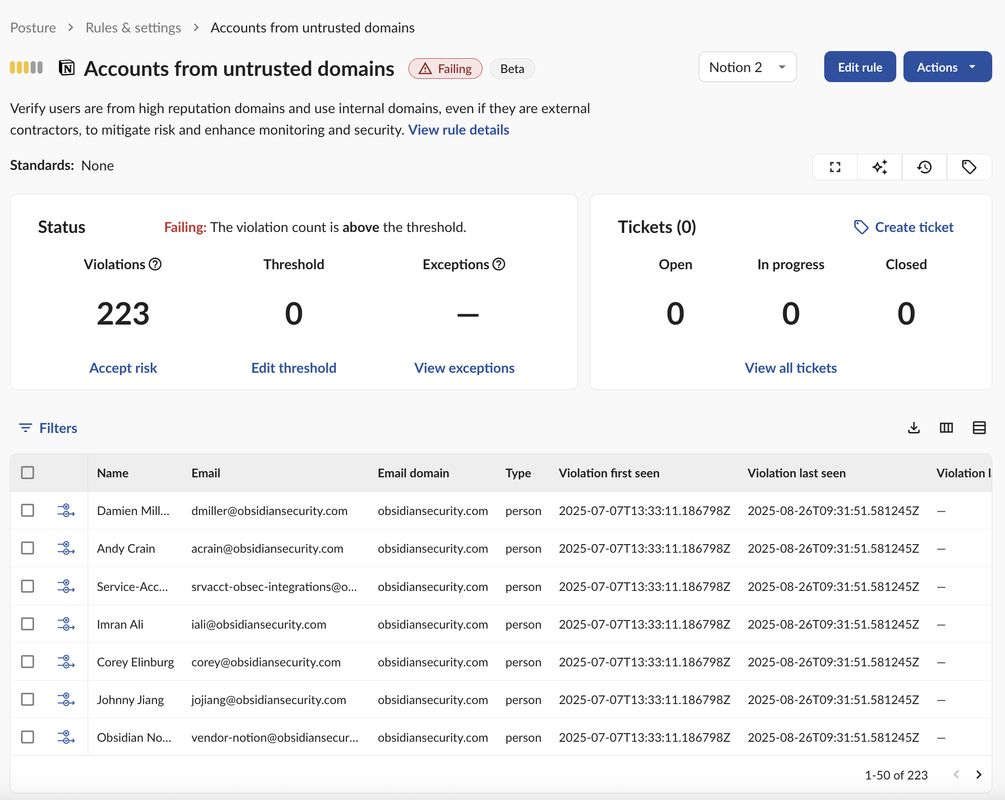Click the Create ticket link
The height and width of the screenshot is (800, 1005).
click(914, 227)
